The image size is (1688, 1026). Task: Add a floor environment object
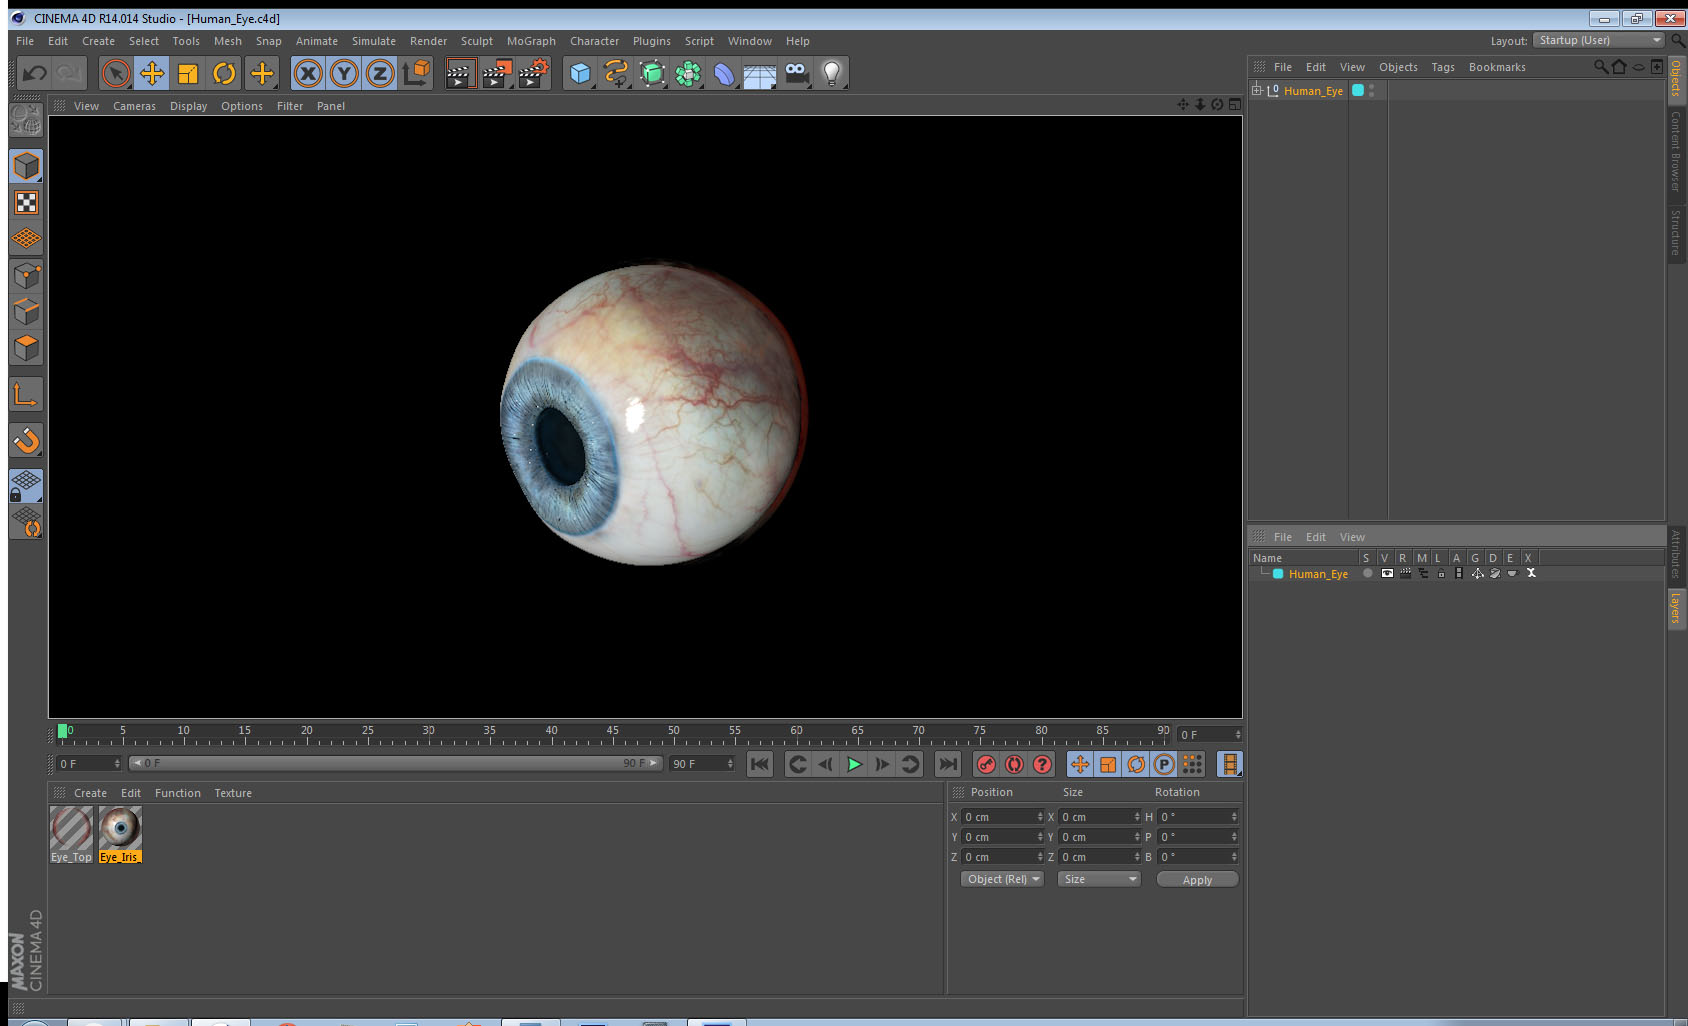(760, 75)
